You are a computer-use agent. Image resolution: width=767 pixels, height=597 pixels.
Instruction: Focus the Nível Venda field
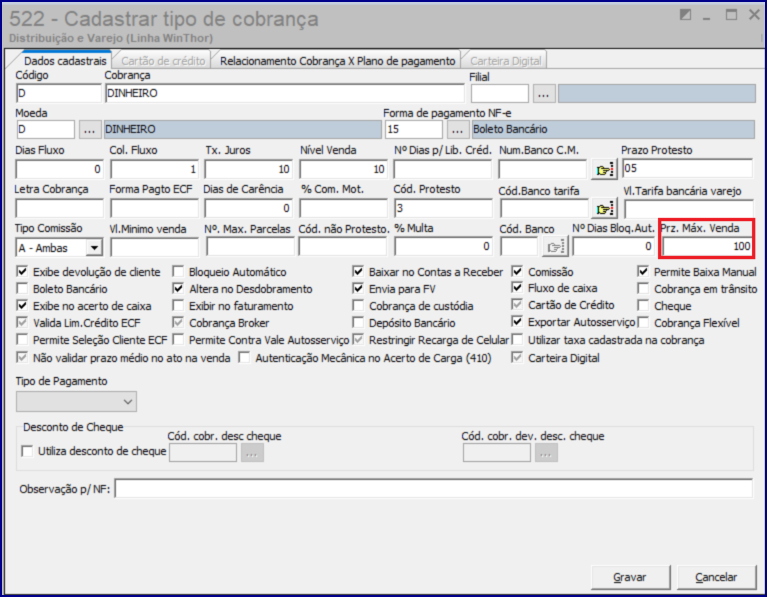click(x=343, y=169)
